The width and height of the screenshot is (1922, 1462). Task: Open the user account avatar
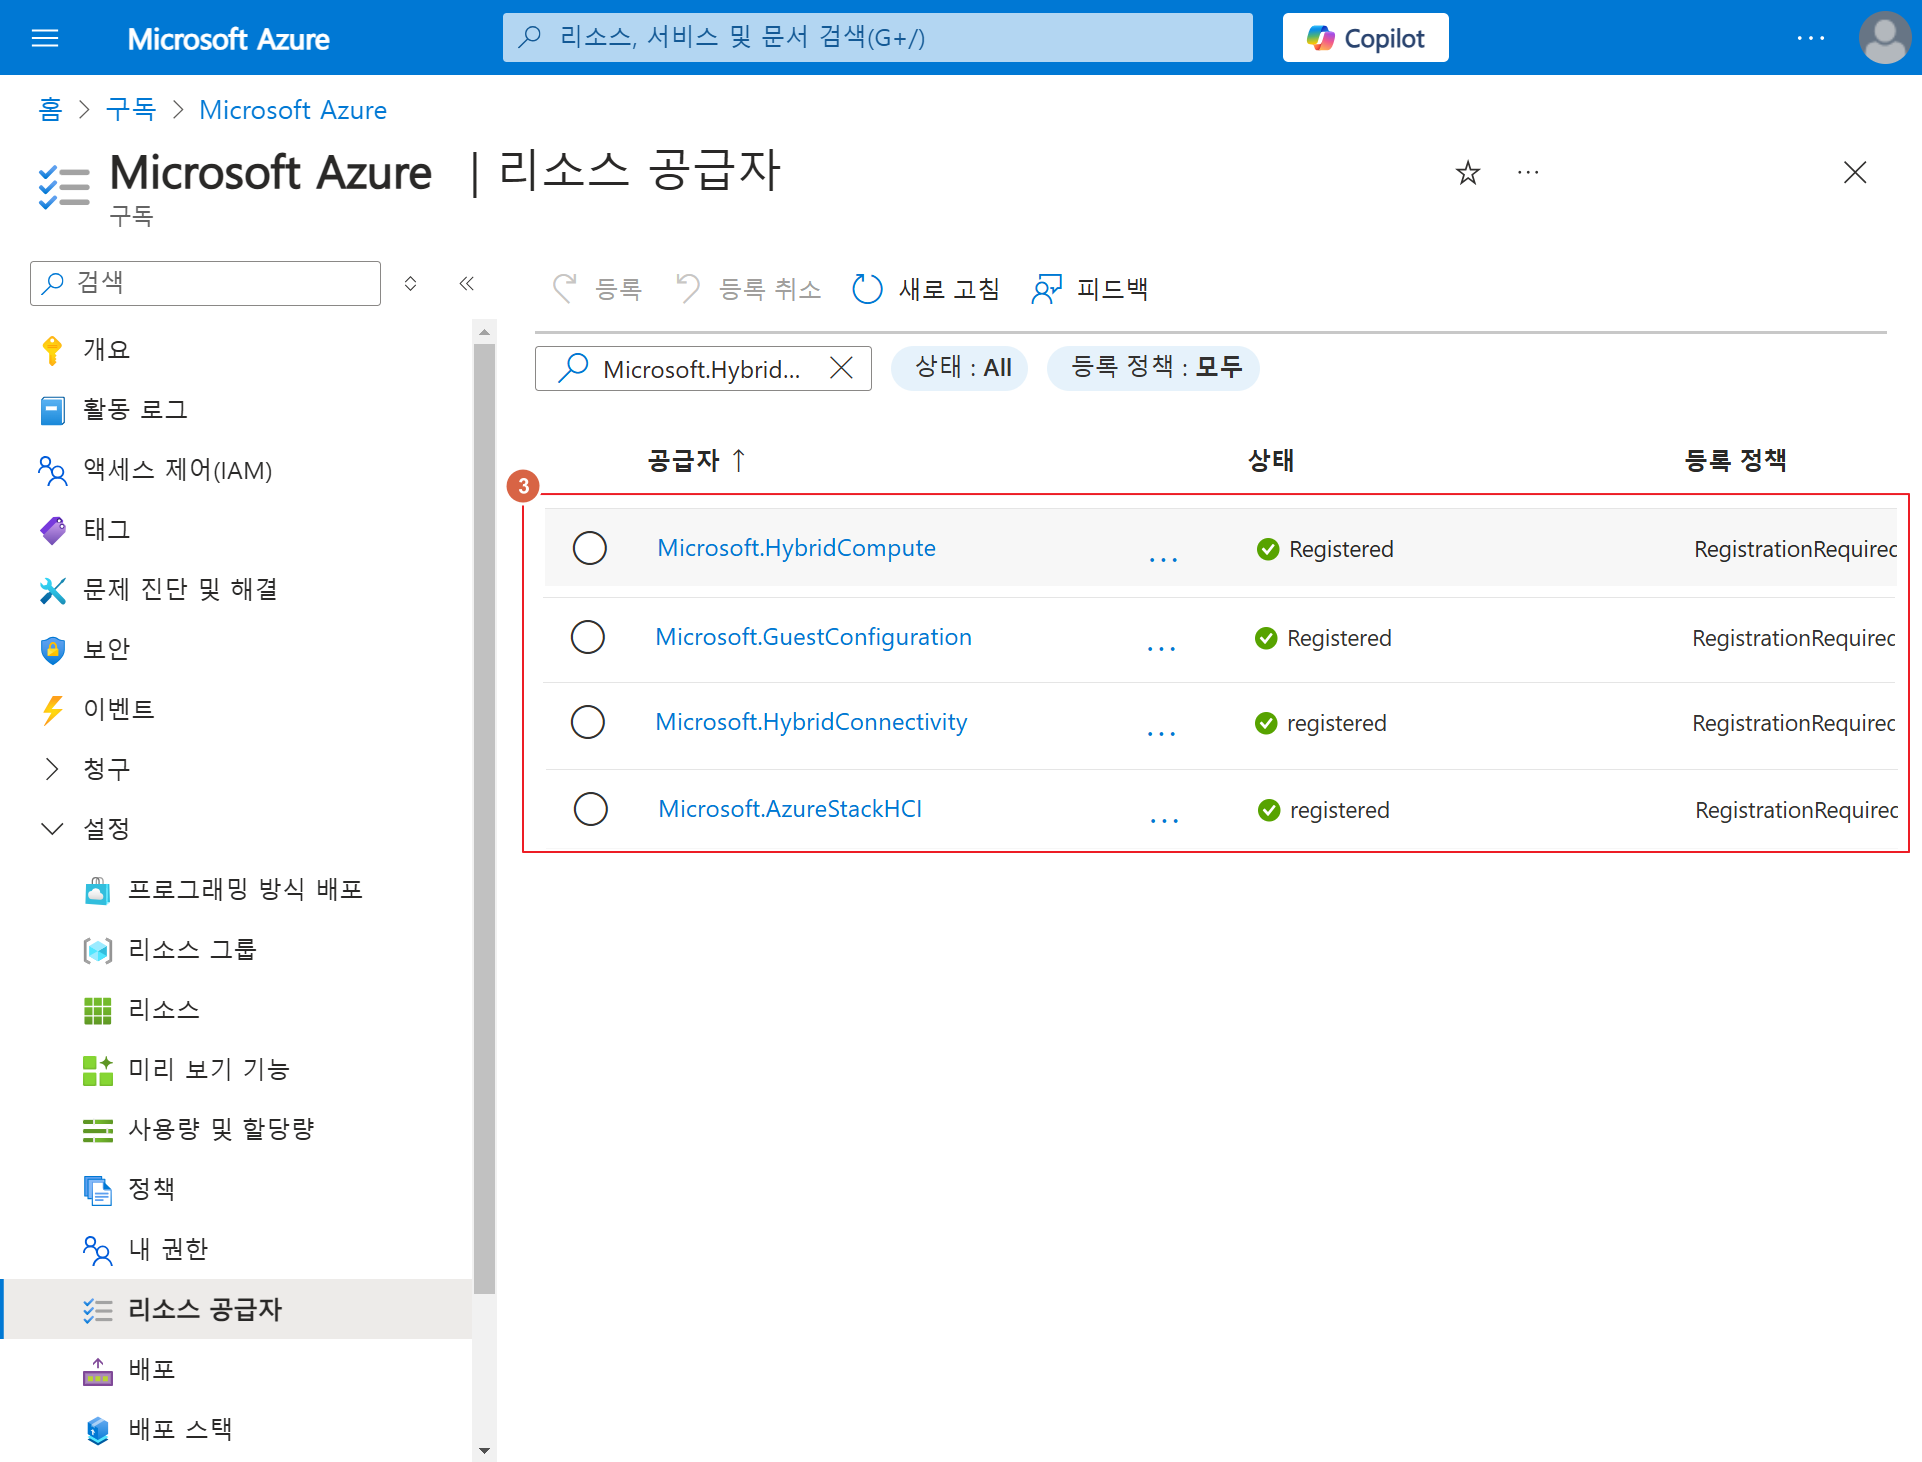(x=1884, y=38)
